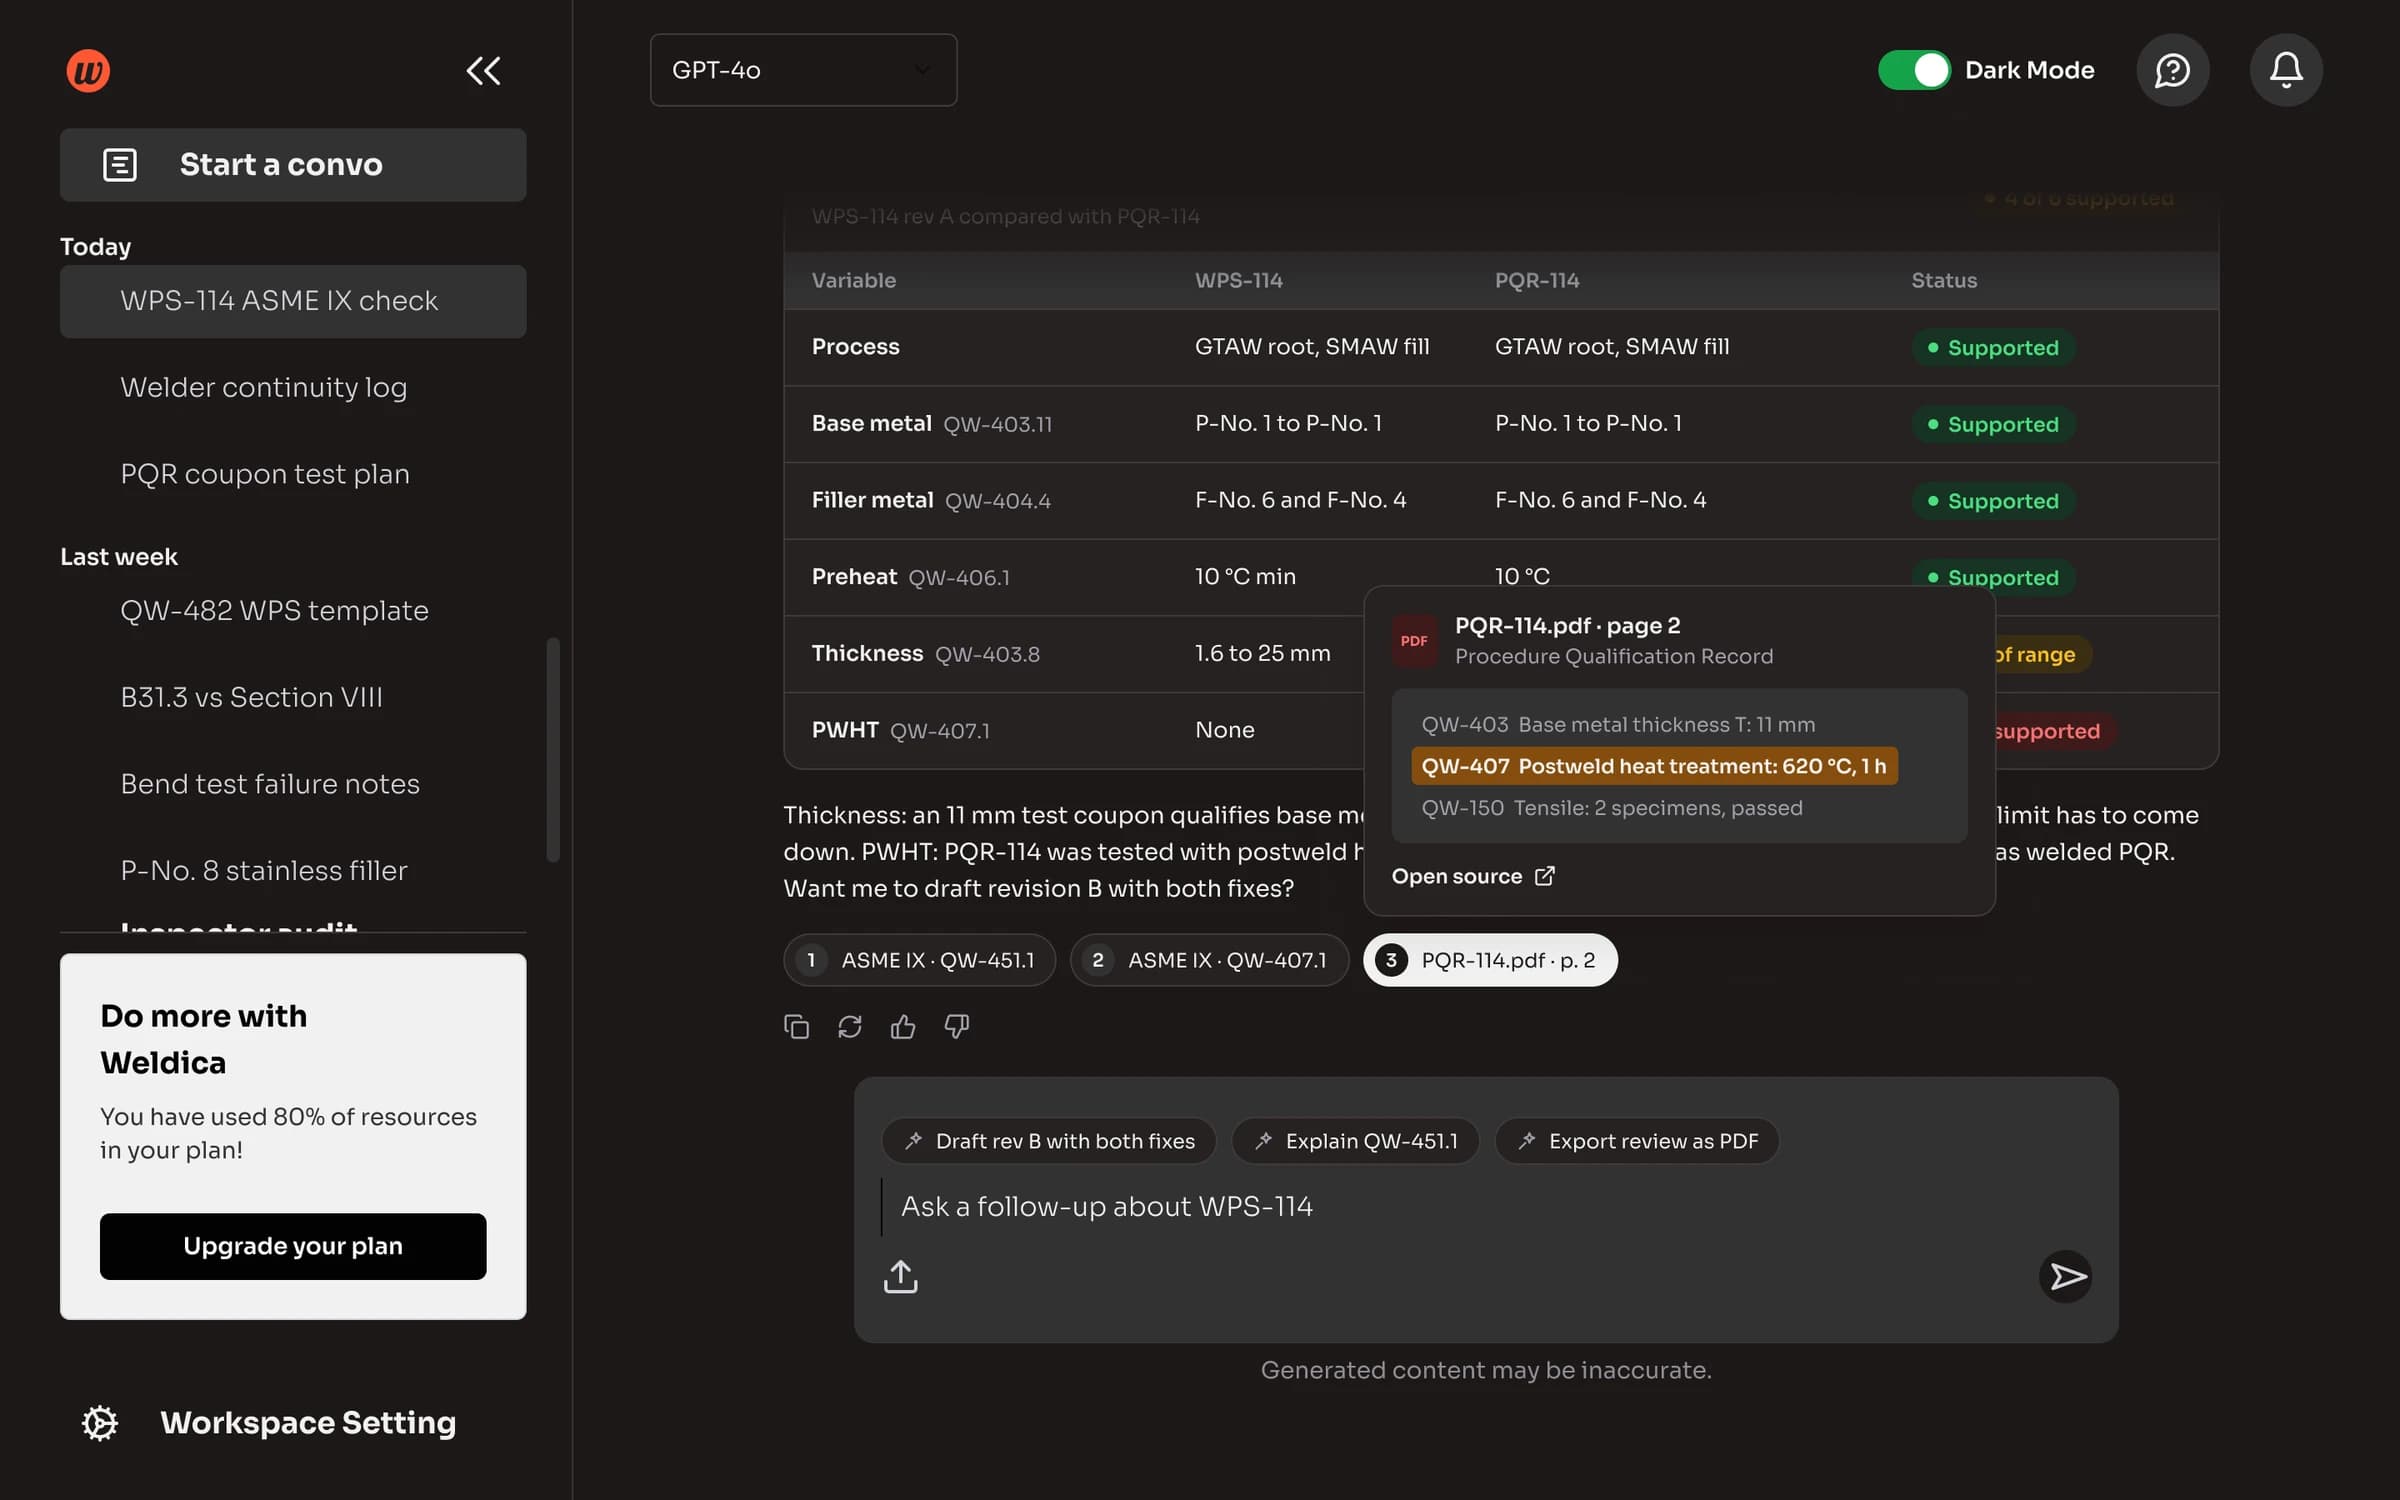Select the Draft rev B with both fixes suggestion

[x=1049, y=1141]
